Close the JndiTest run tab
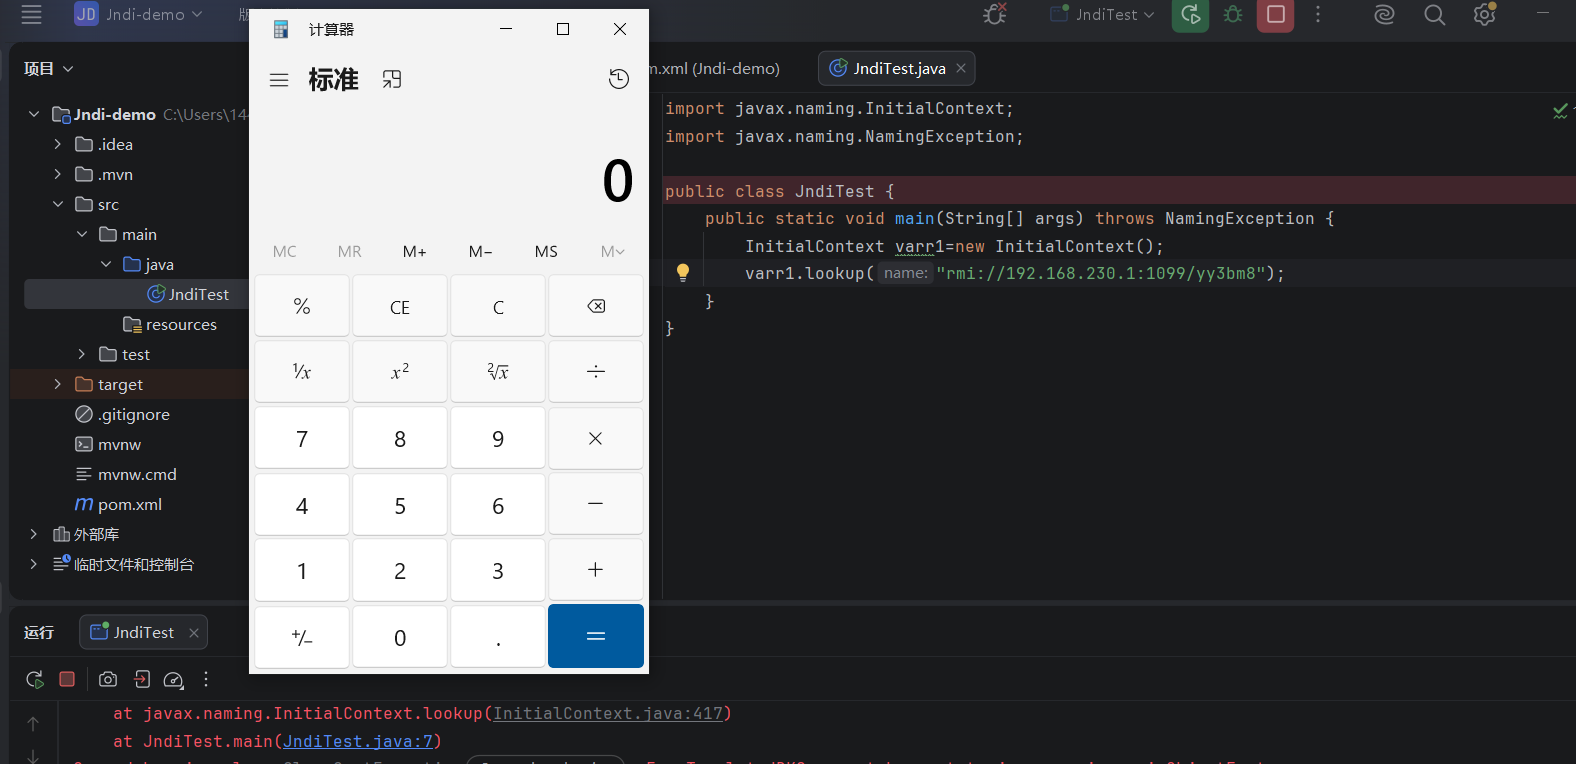This screenshot has width=1576, height=764. point(194,632)
